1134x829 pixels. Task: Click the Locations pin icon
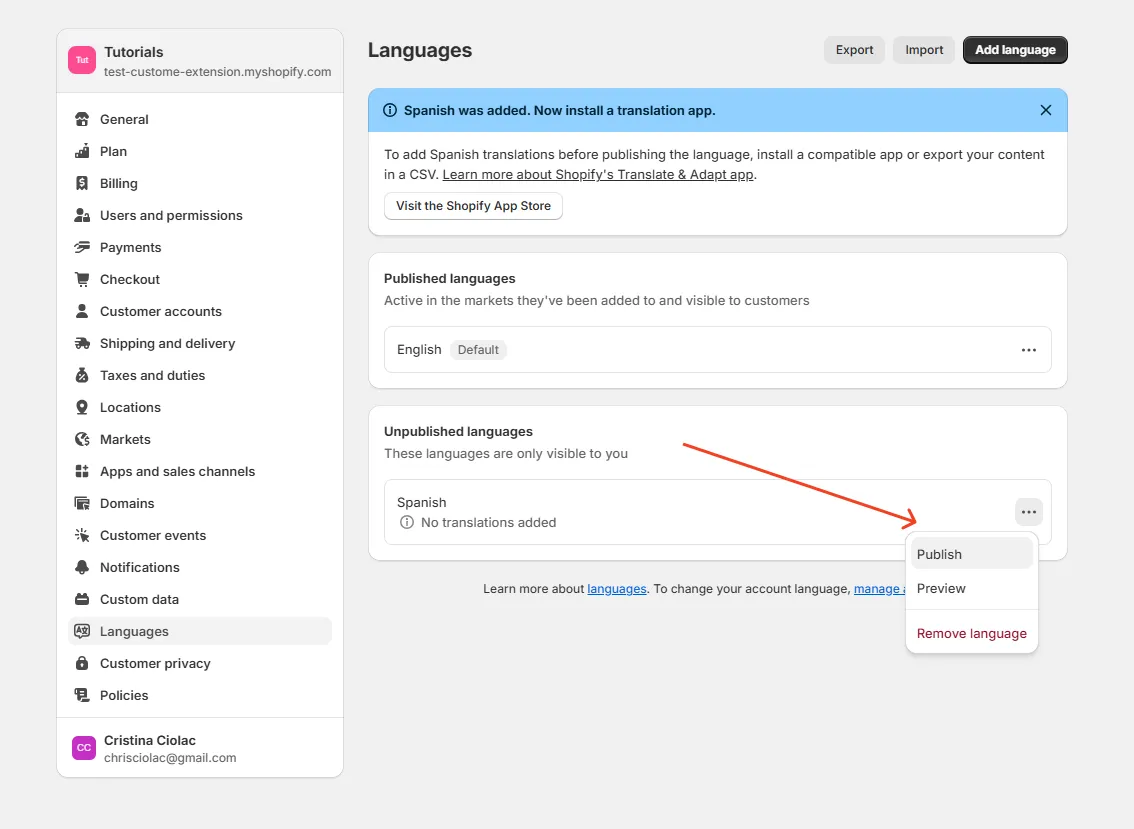point(82,407)
